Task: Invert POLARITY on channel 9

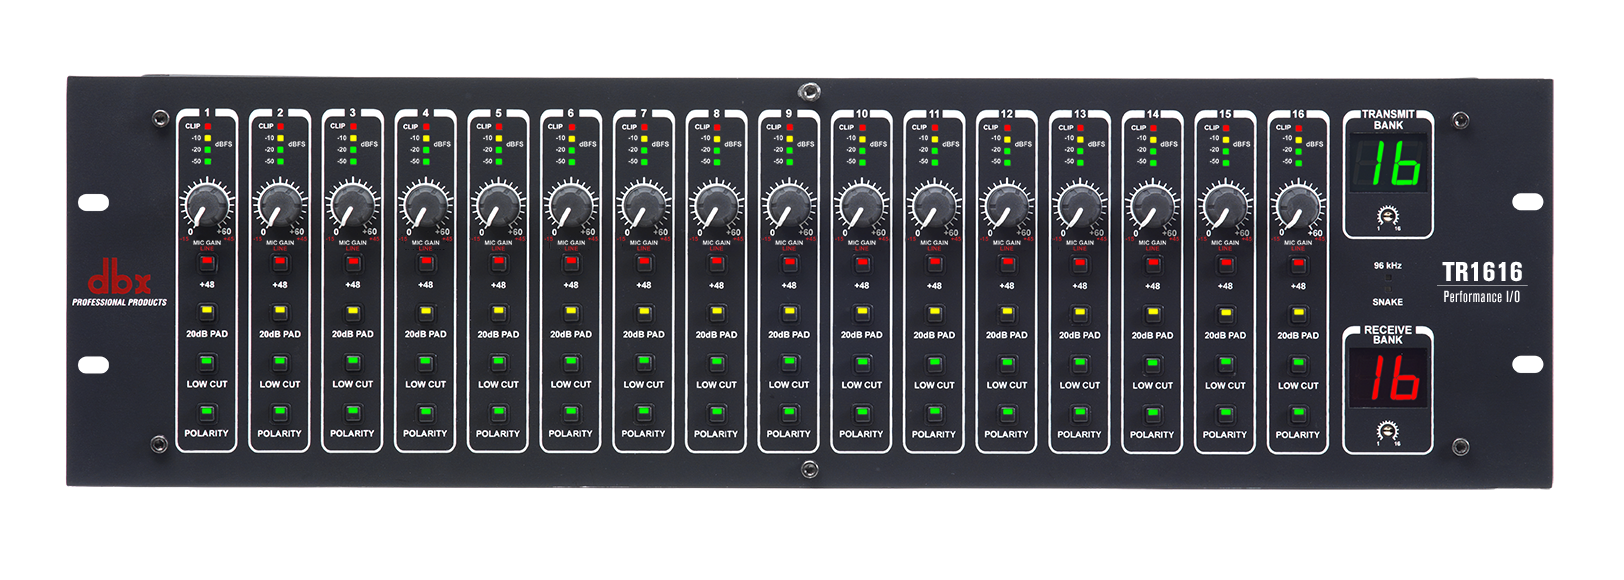Action: [789, 412]
